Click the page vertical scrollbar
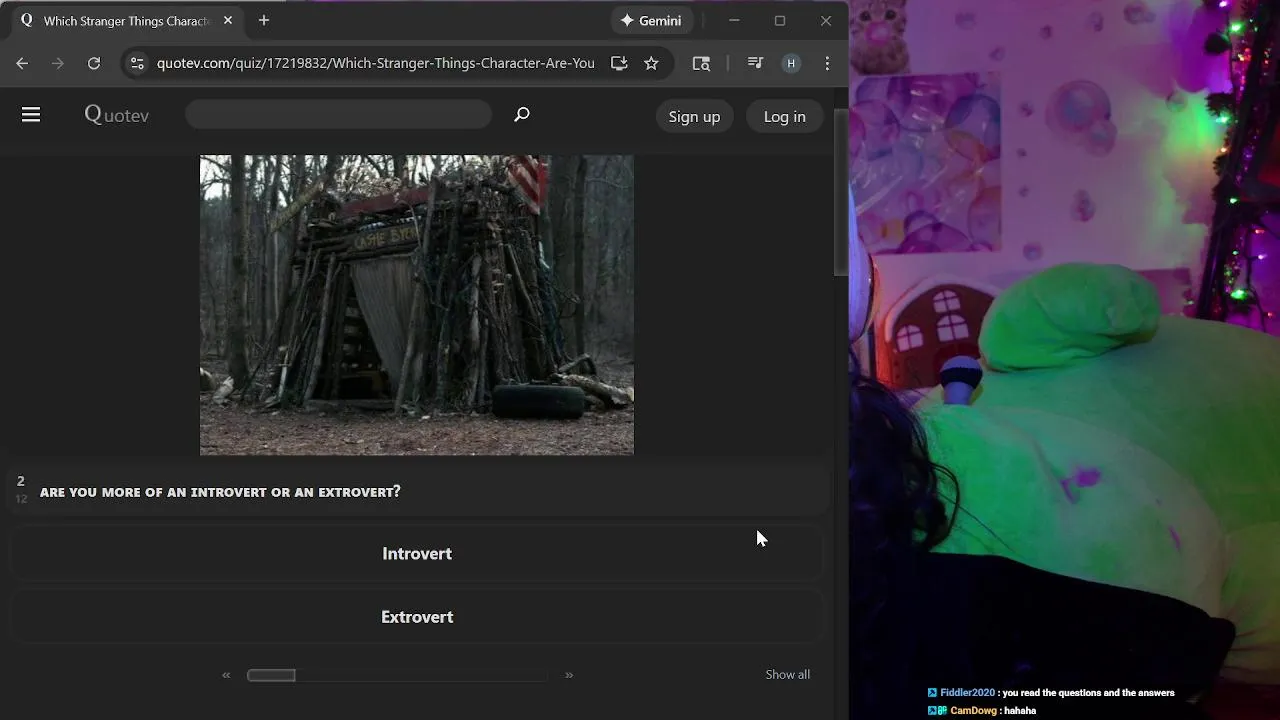This screenshot has width=1280, height=720. (841, 190)
